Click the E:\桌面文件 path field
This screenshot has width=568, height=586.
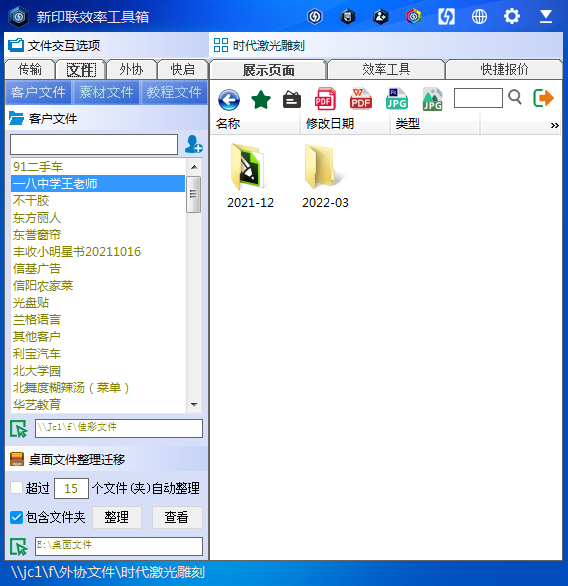119,546
